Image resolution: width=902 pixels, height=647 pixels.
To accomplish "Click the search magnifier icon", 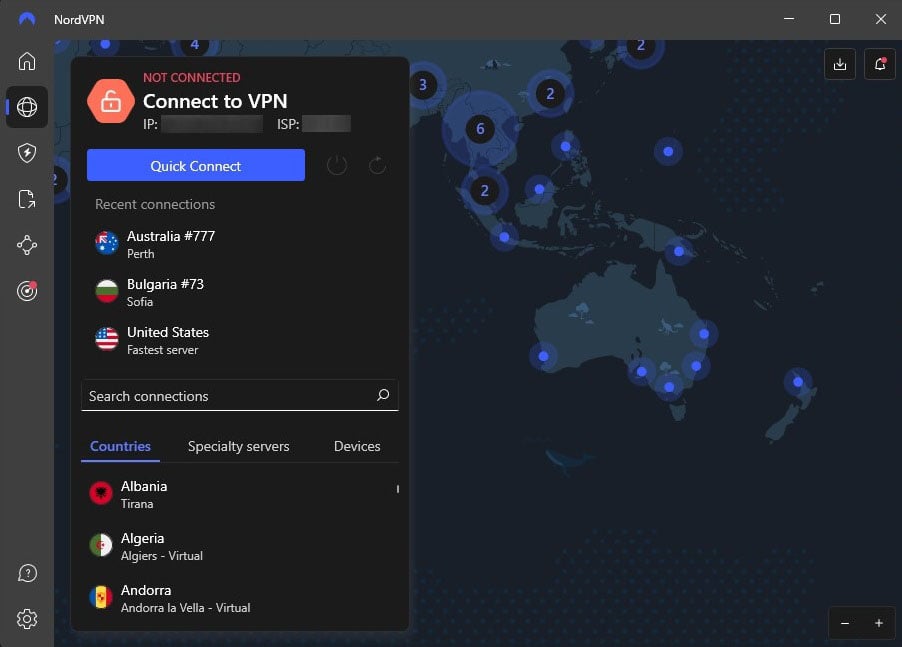I will pyautogui.click(x=383, y=395).
